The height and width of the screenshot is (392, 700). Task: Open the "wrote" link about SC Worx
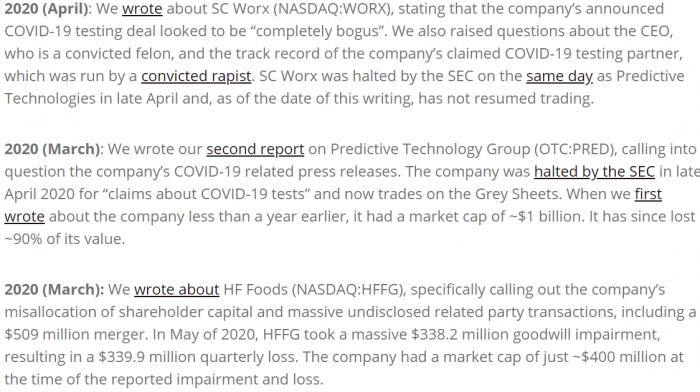point(142,9)
